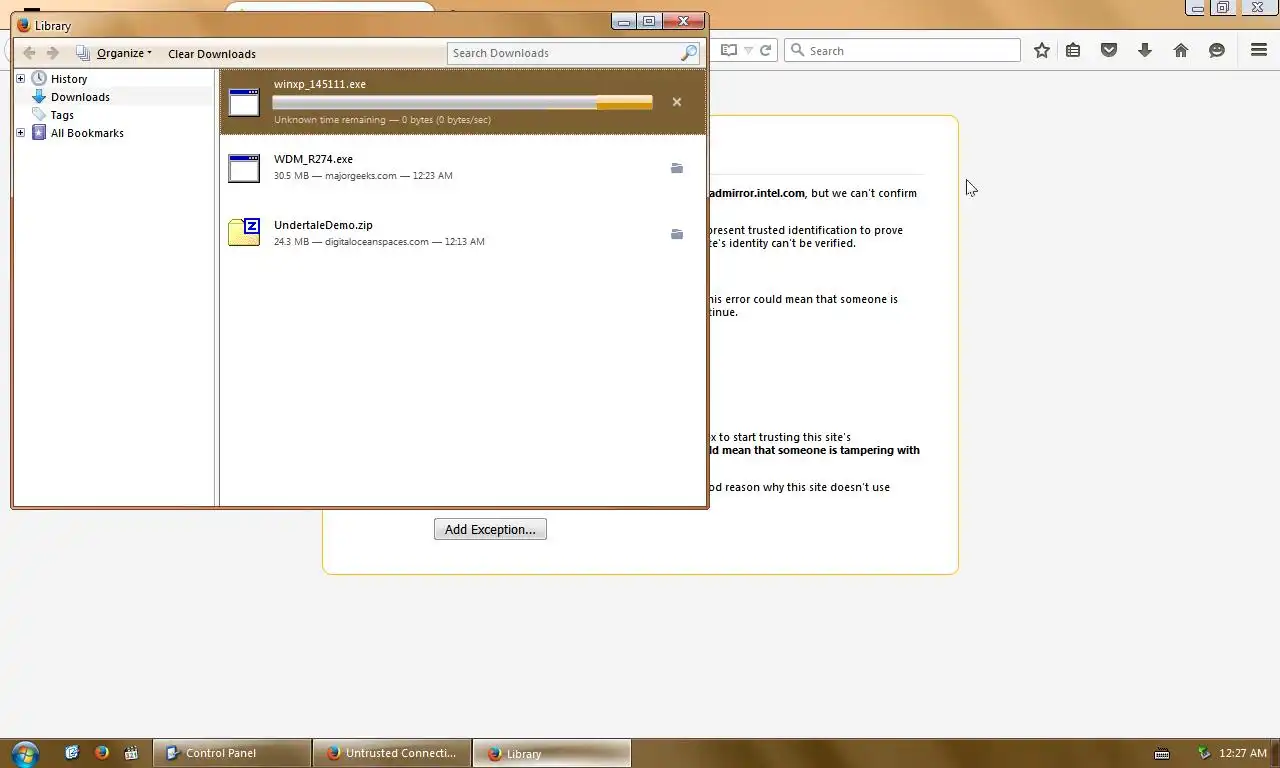Expand the History tree node
Viewport: 1280px width, 768px height.
(x=20, y=78)
